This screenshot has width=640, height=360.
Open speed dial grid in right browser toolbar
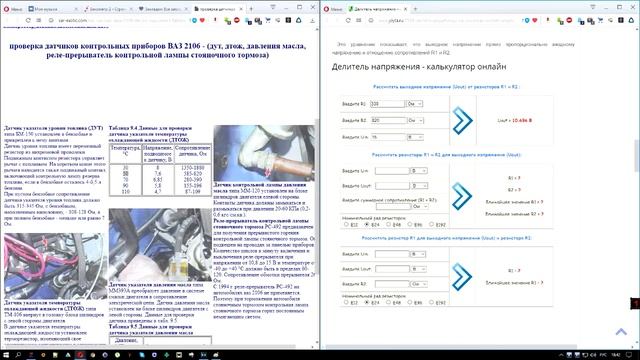[359, 20]
